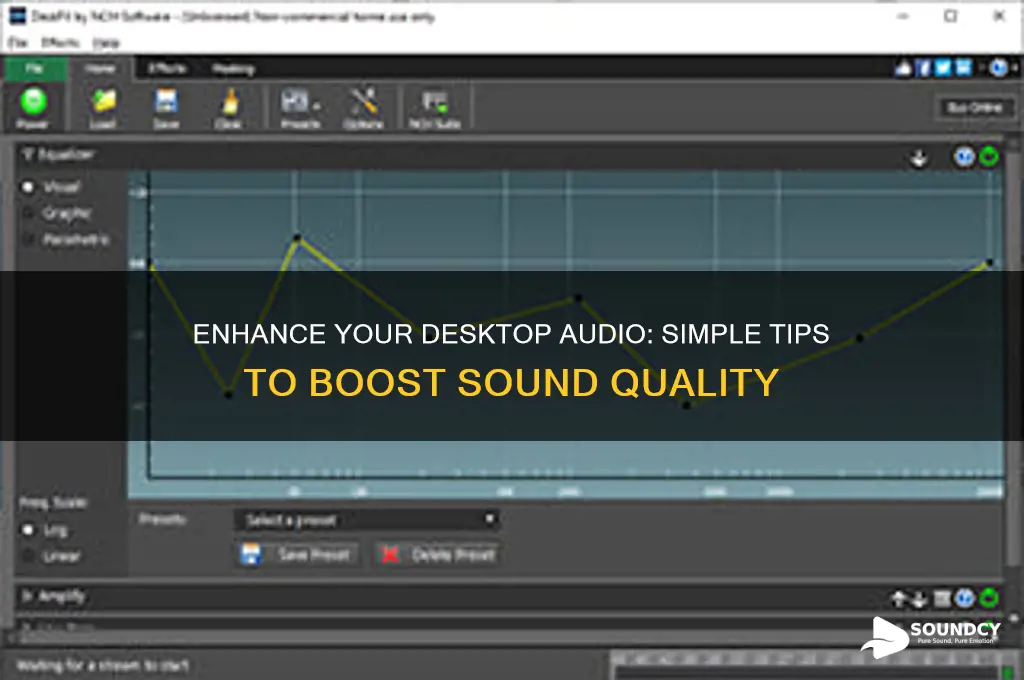1024x680 pixels.
Task: Open the Amplify help icon
Action: tap(965, 598)
